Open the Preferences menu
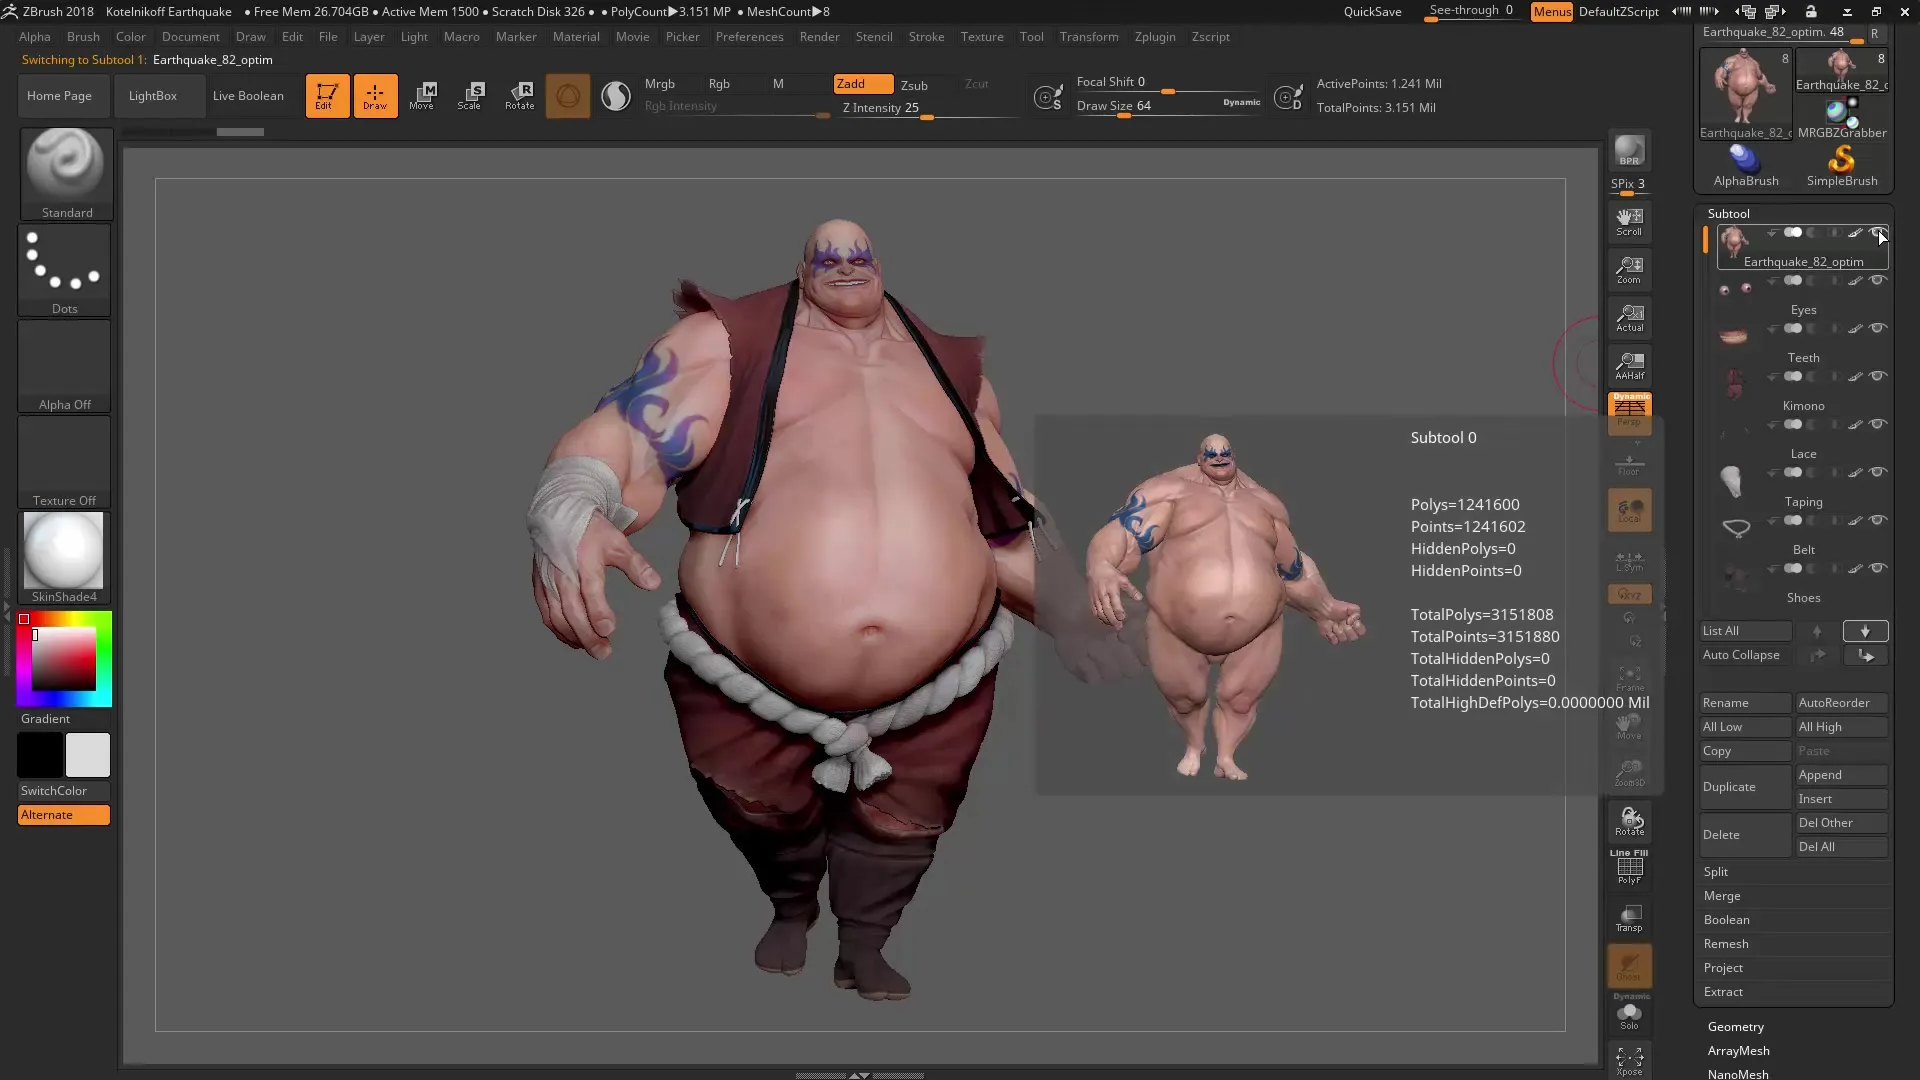 (749, 37)
